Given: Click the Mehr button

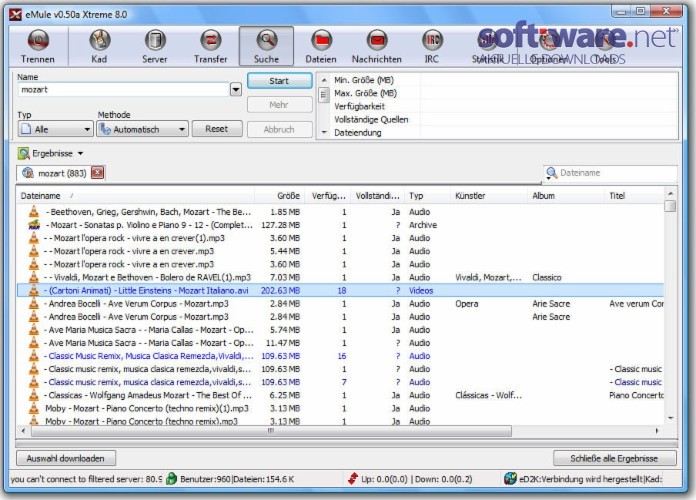Looking at the screenshot, I should pyautogui.click(x=279, y=105).
